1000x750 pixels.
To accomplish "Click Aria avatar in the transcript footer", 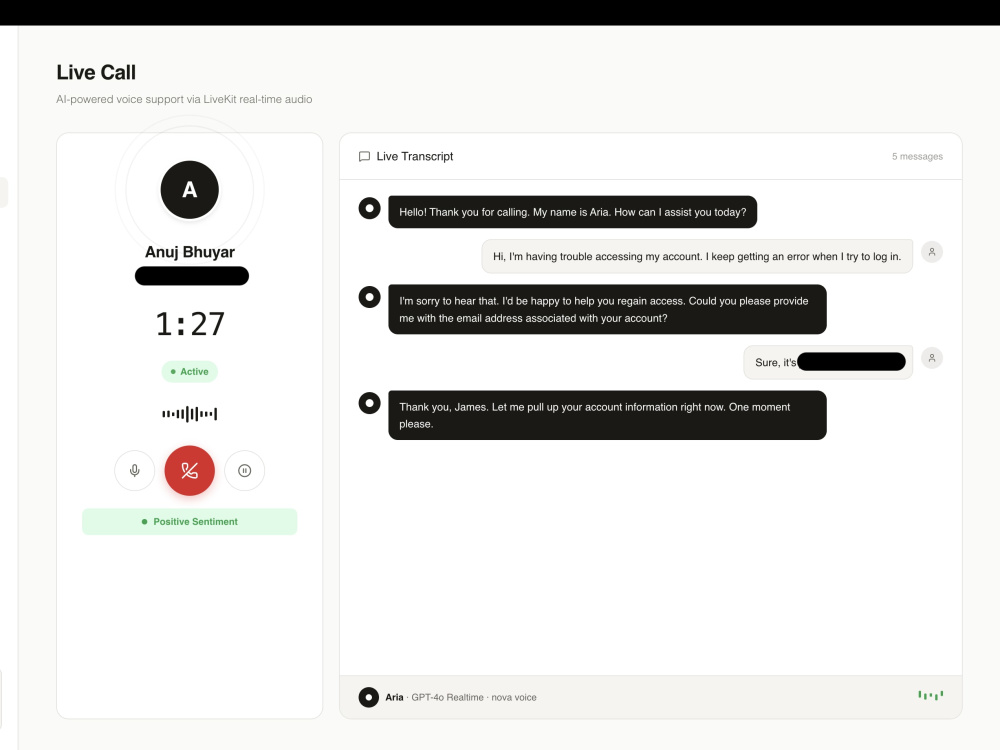I will coord(369,697).
